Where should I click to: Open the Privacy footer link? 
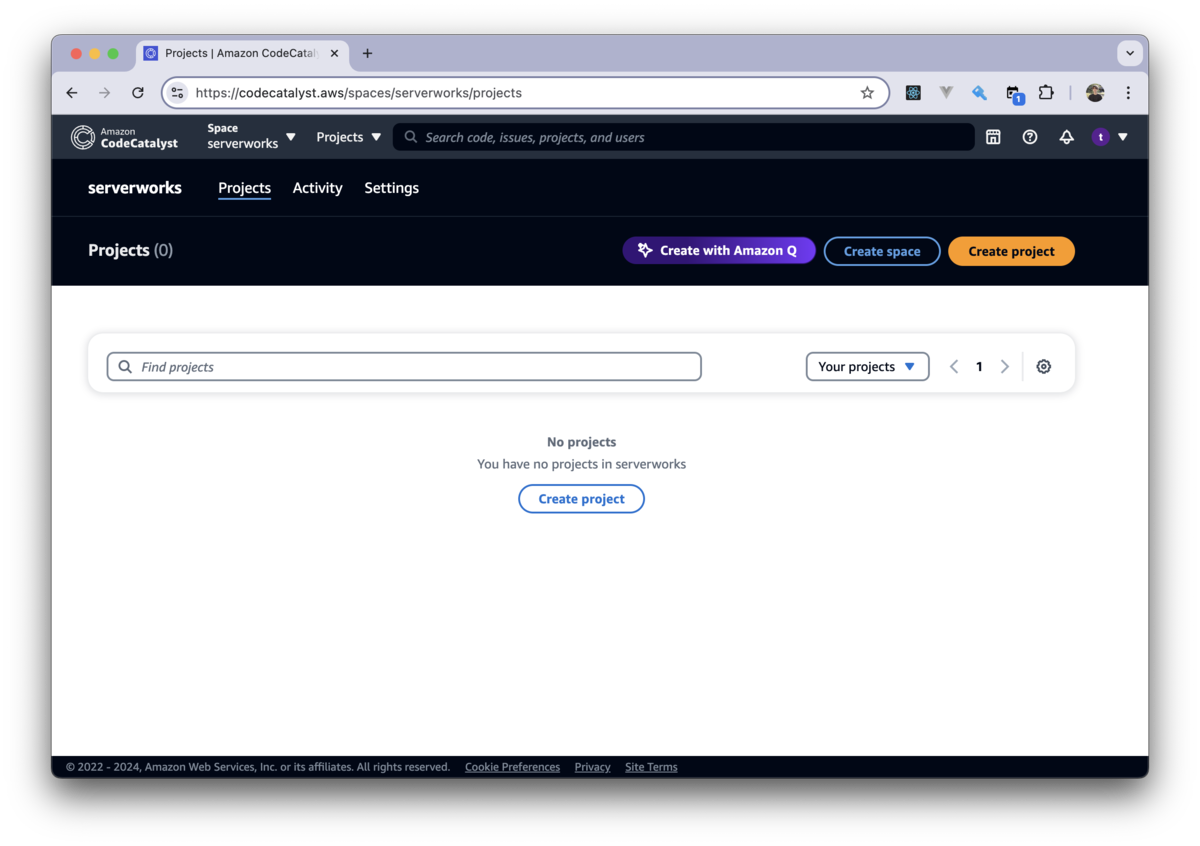592,767
